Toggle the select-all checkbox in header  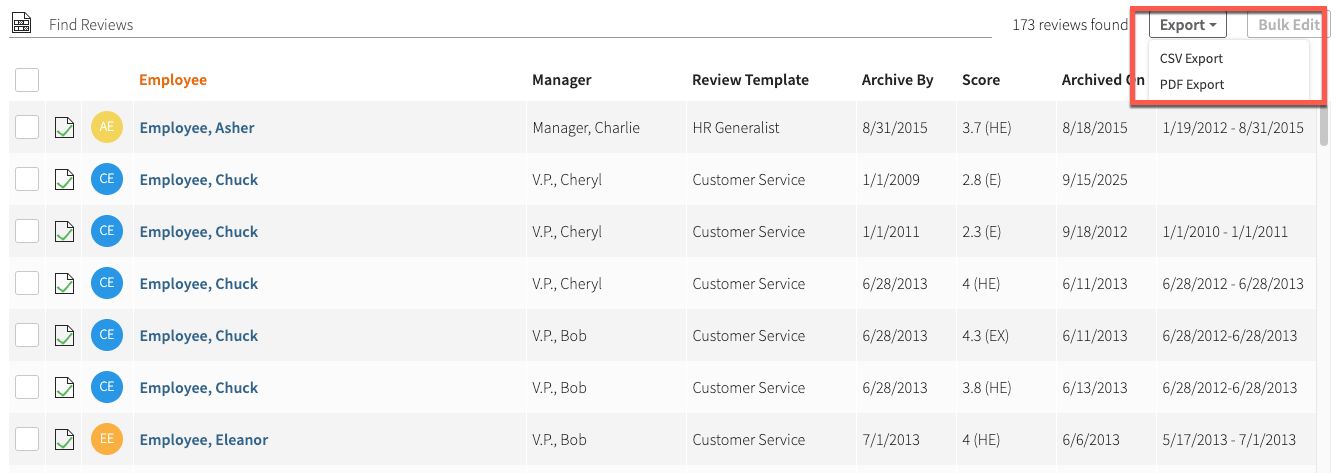[x=27, y=80]
